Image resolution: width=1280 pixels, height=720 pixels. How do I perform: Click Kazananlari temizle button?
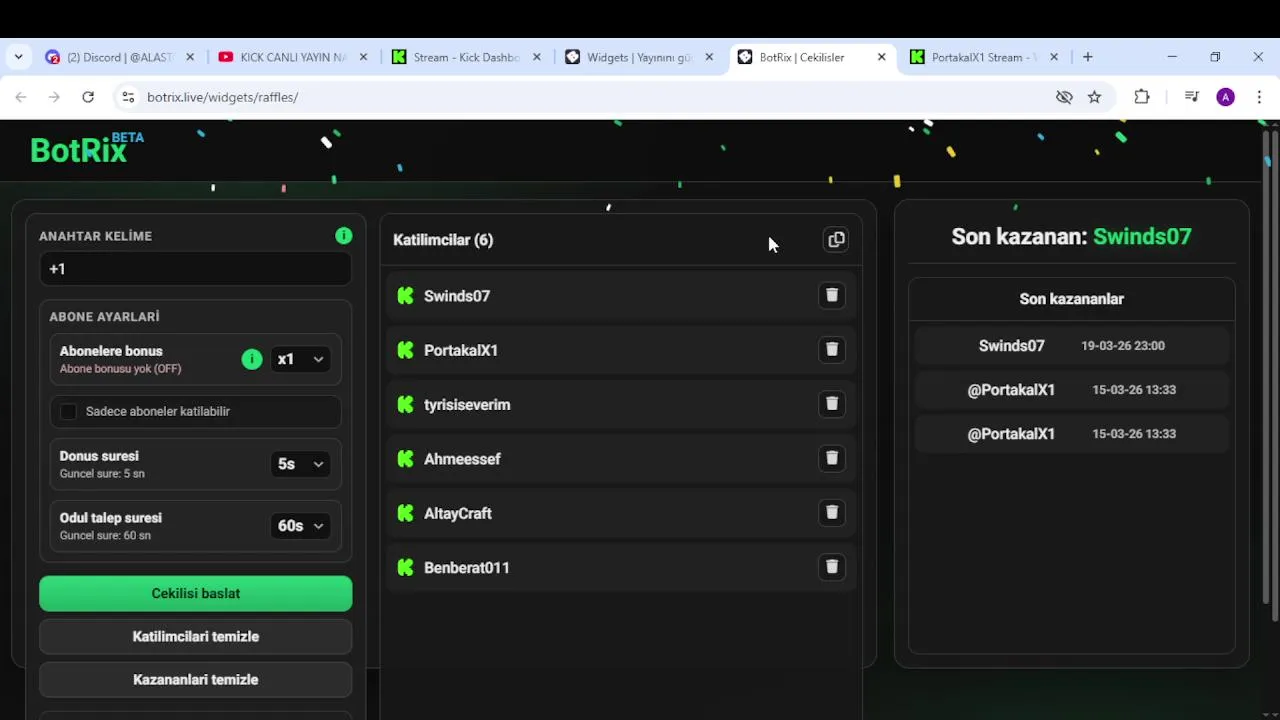click(196, 679)
